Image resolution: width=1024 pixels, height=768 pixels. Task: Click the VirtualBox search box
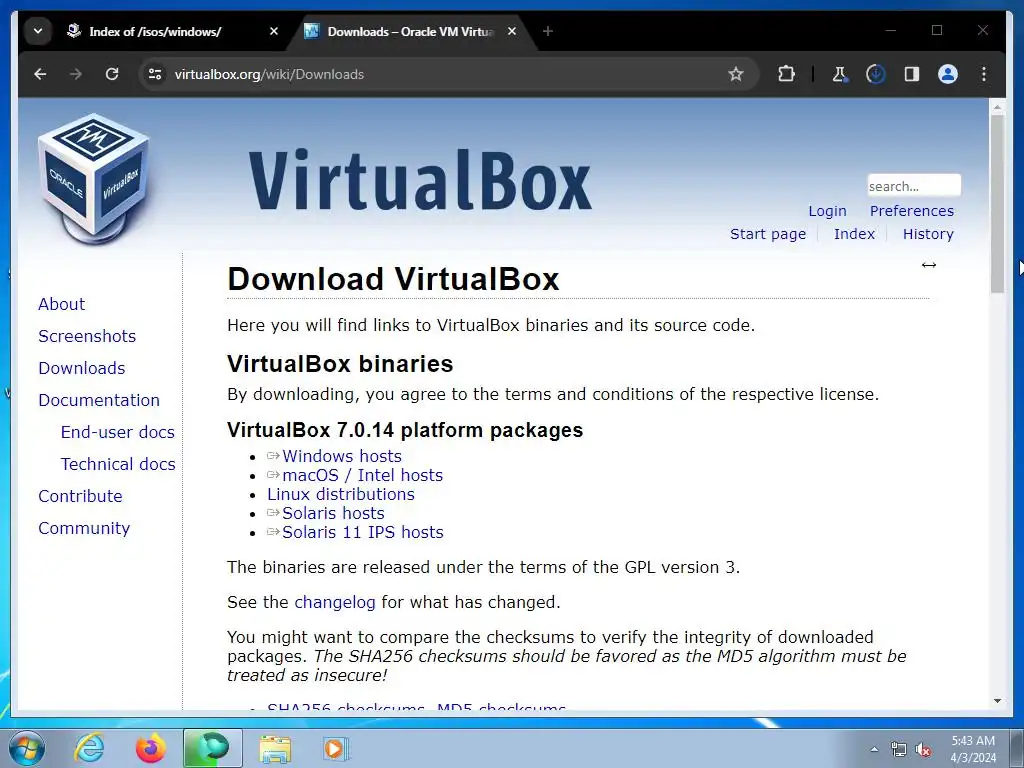pos(914,185)
